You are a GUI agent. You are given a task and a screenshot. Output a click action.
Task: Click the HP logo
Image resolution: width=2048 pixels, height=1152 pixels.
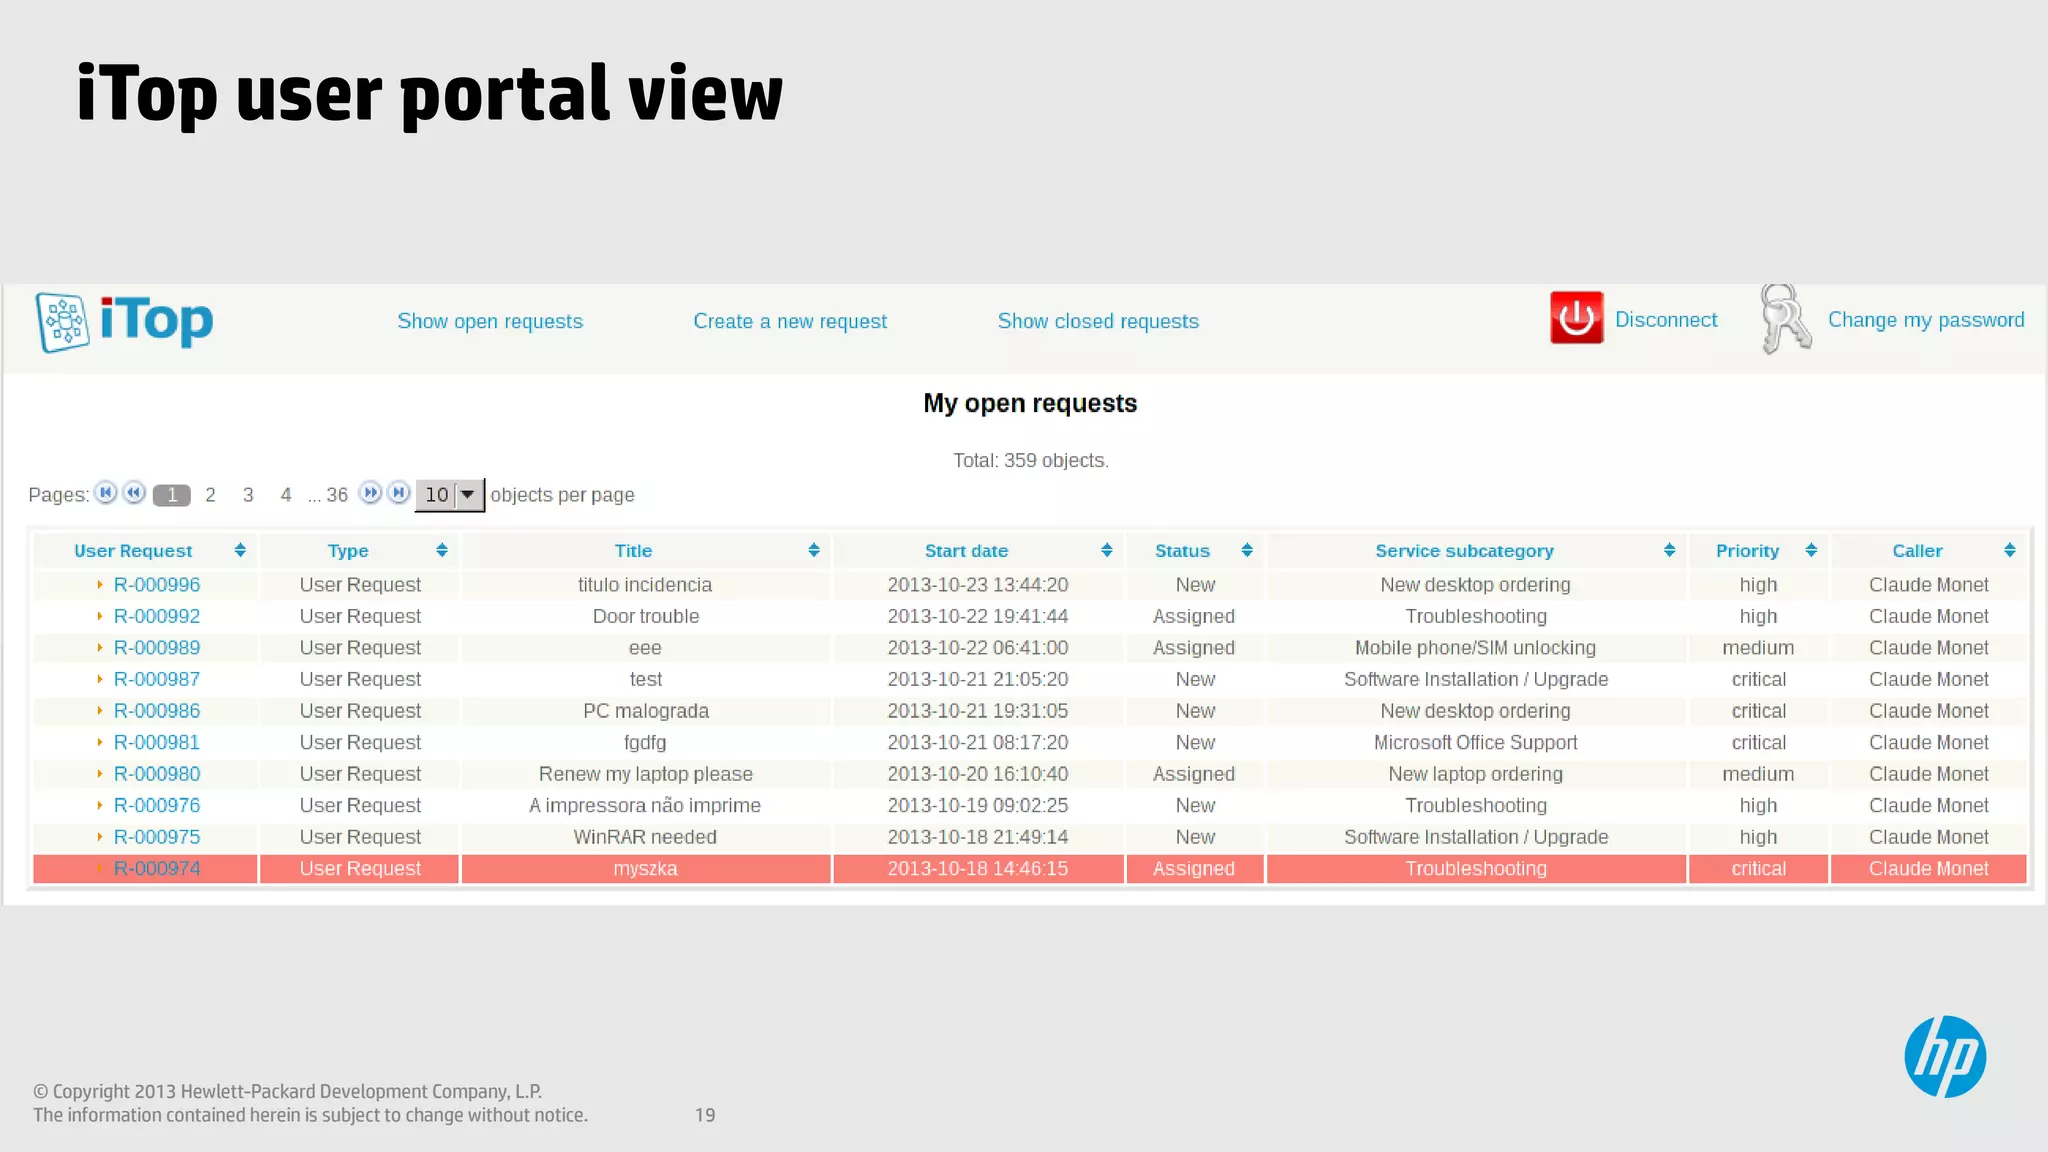(1945, 1057)
